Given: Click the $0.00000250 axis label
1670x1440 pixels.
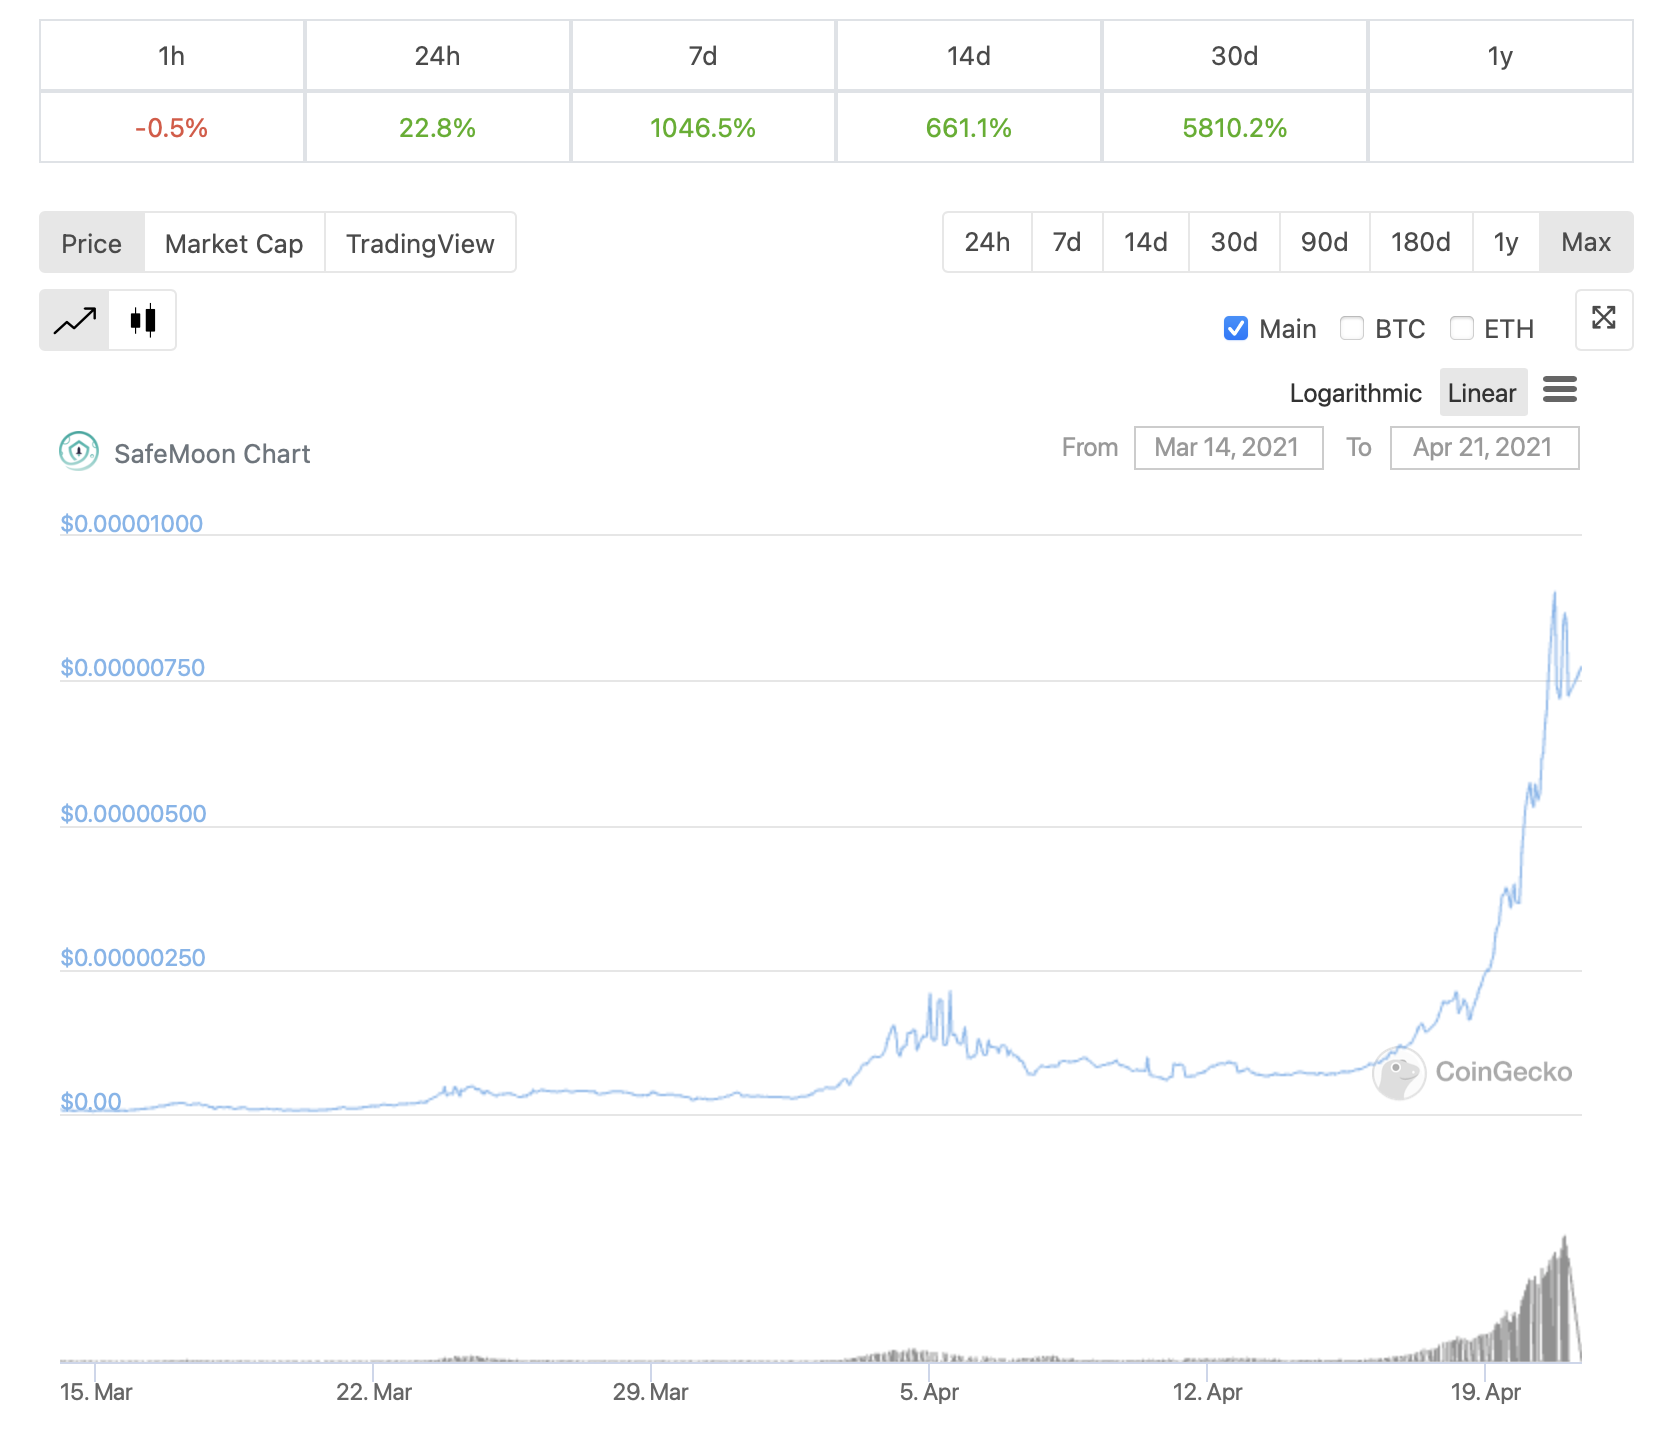Looking at the screenshot, I should [x=133, y=957].
